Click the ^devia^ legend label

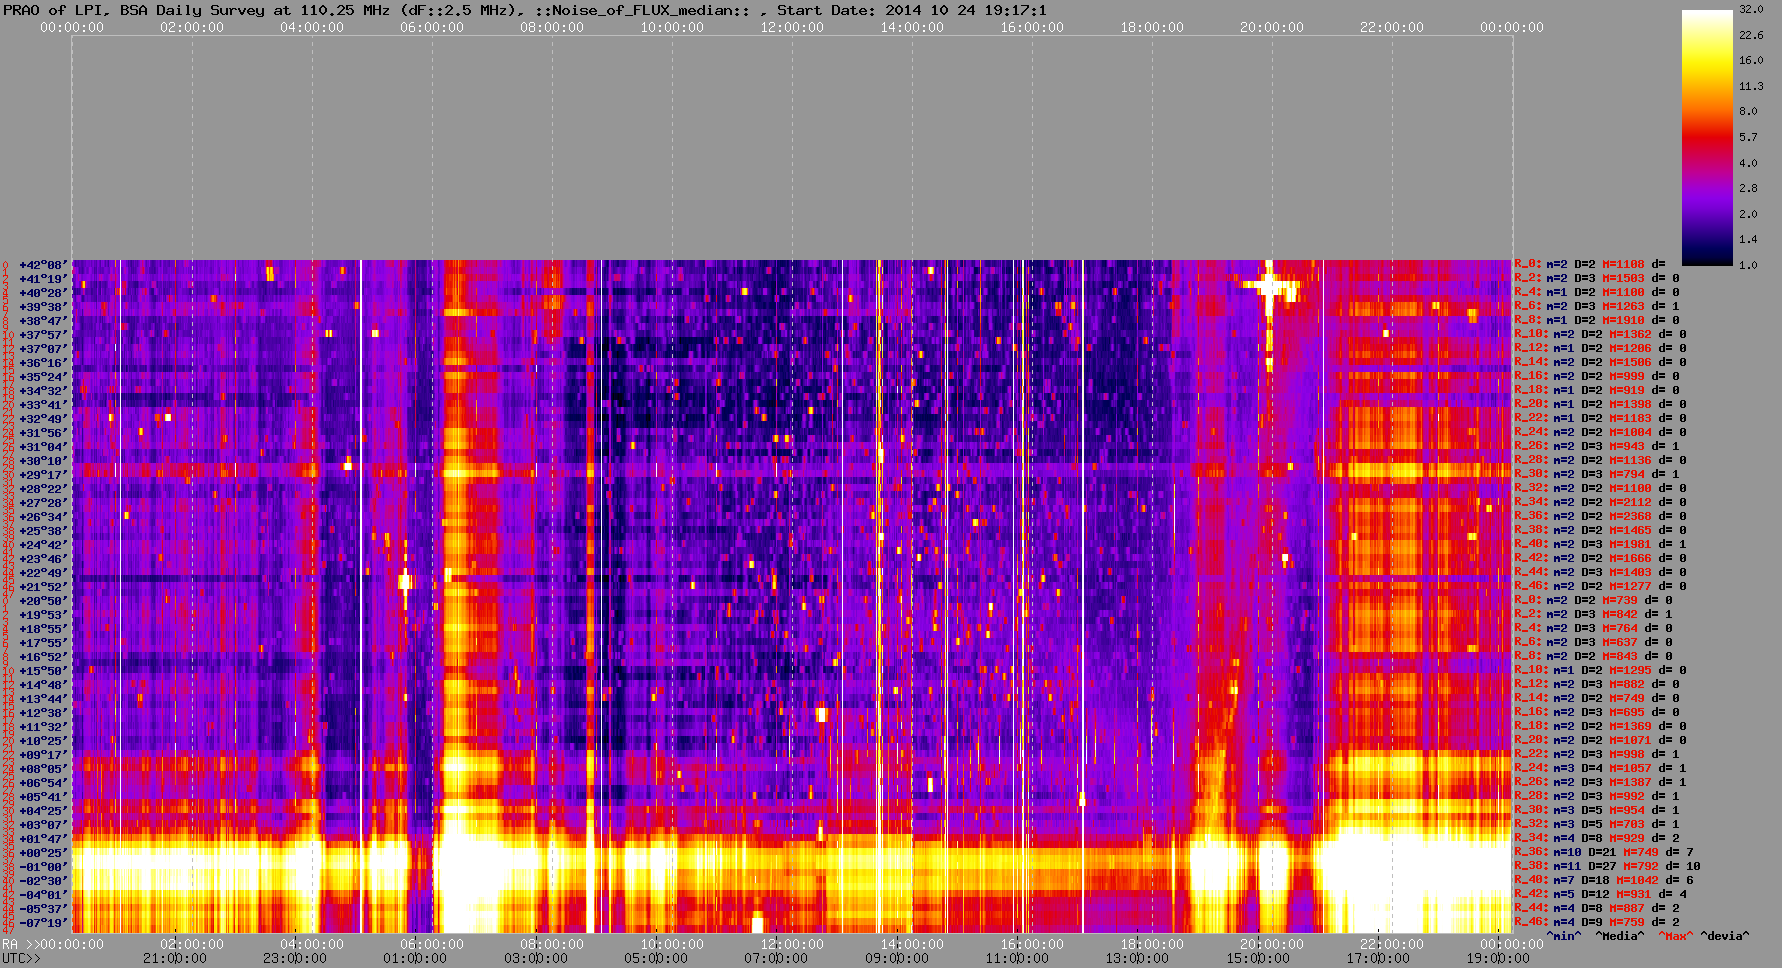1725,936
